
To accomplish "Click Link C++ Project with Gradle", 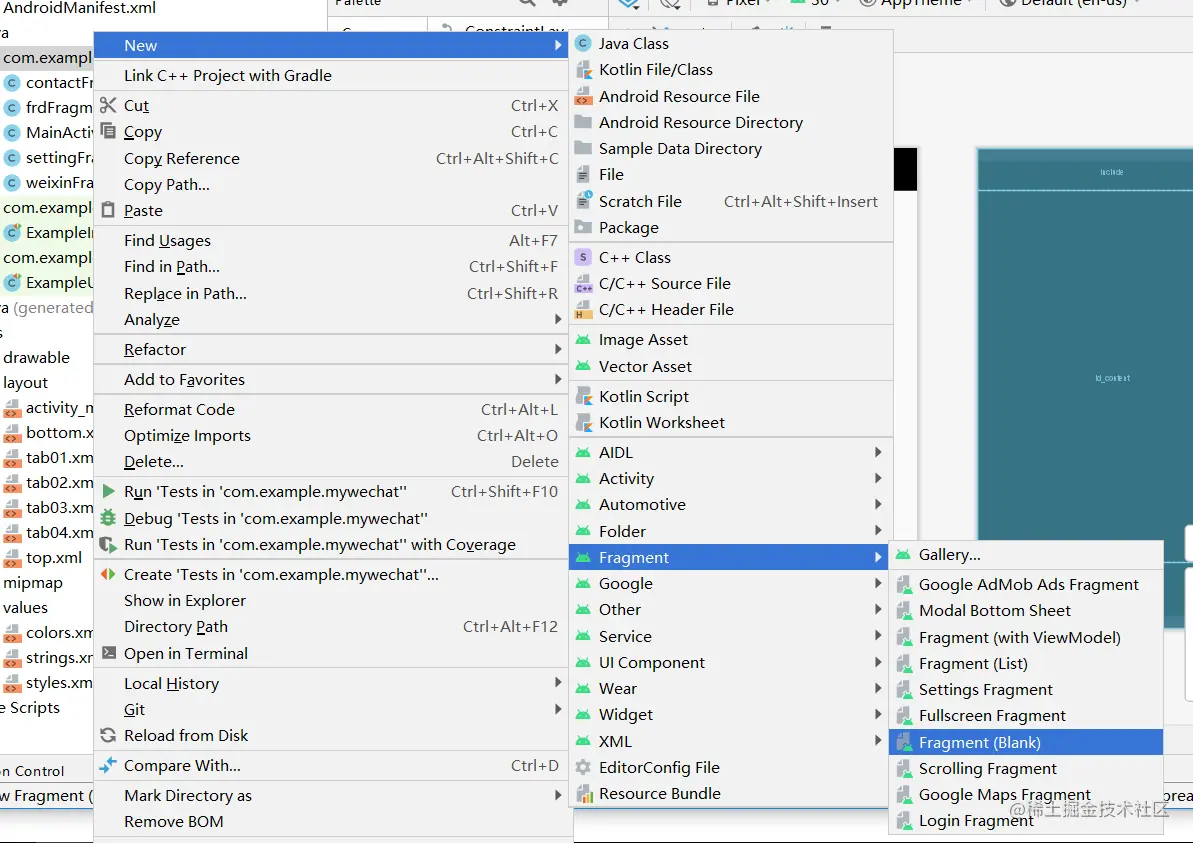I will [x=331, y=75].
